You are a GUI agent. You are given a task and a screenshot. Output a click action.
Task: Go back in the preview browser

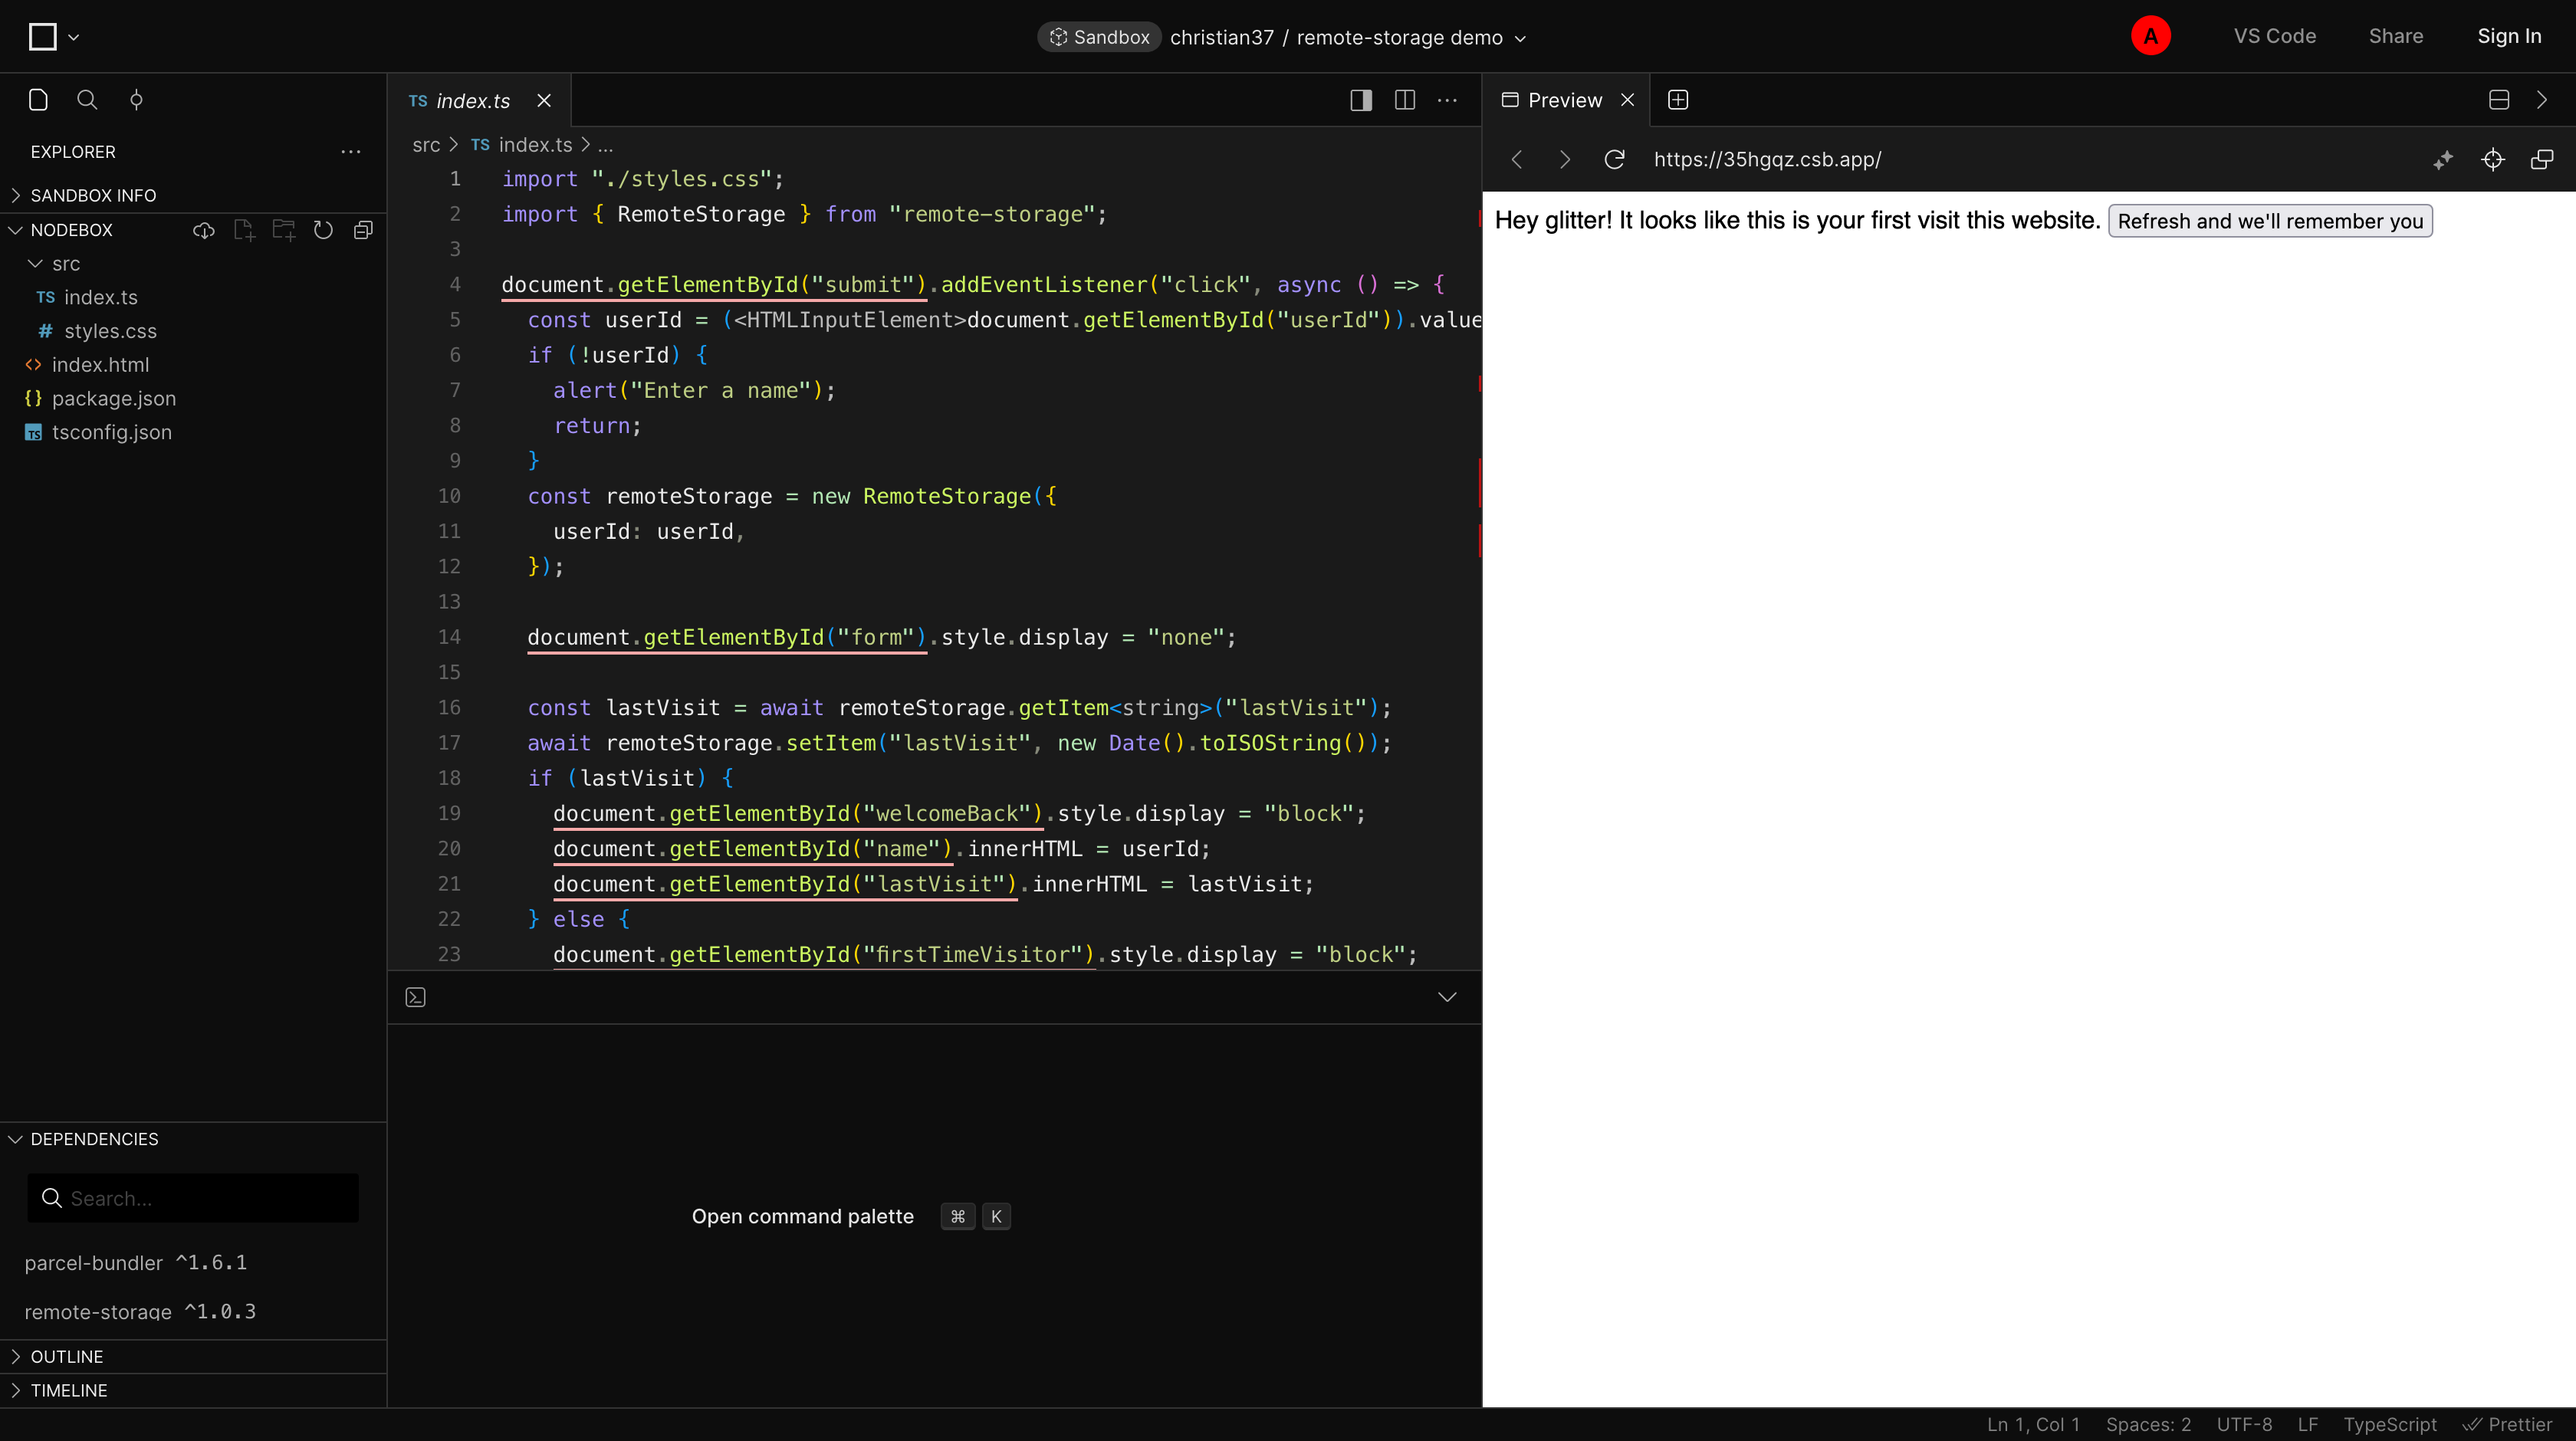click(x=1517, y=160)
